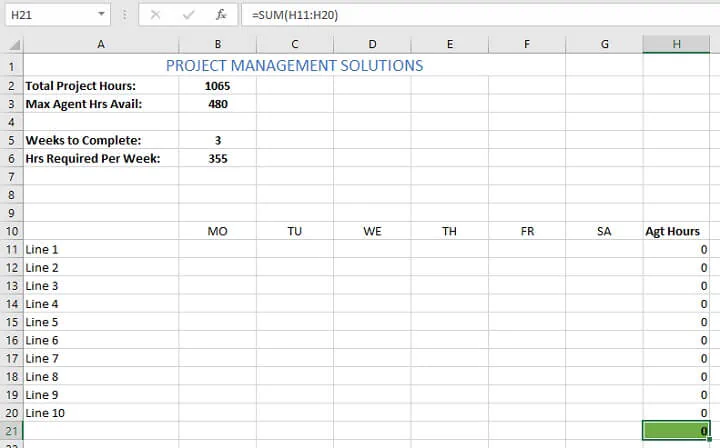Click the MO day header cell
This screenshot has height=448, width=720.
pyautogui.click(x=218, y=231)
